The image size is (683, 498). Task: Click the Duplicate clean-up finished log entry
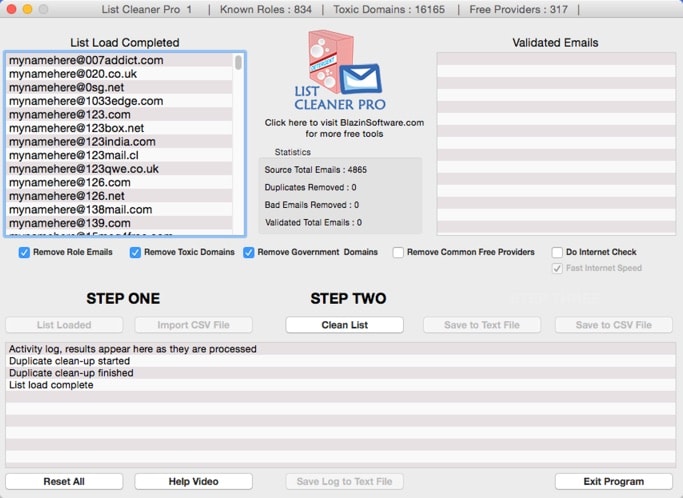[x=340, y=373]
